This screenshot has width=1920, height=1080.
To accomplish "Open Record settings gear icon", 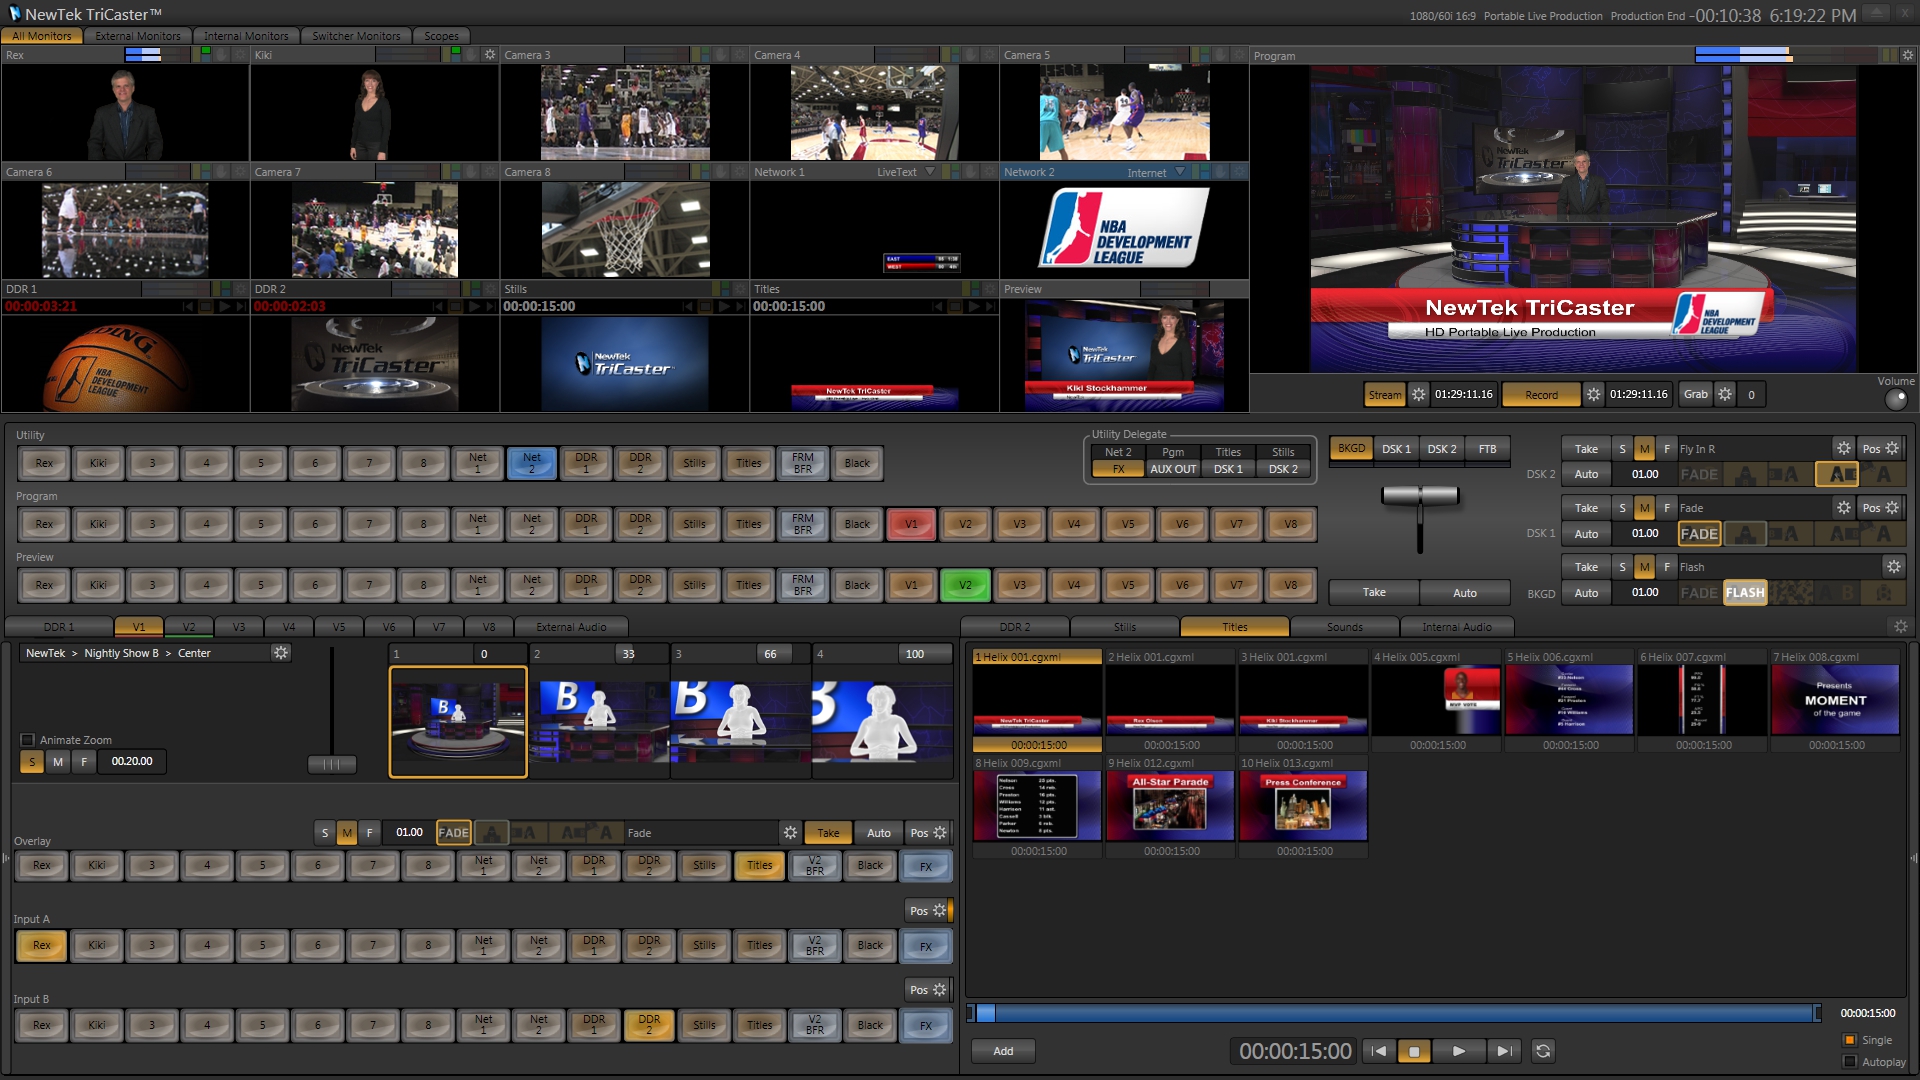I will pos(1593,395).
